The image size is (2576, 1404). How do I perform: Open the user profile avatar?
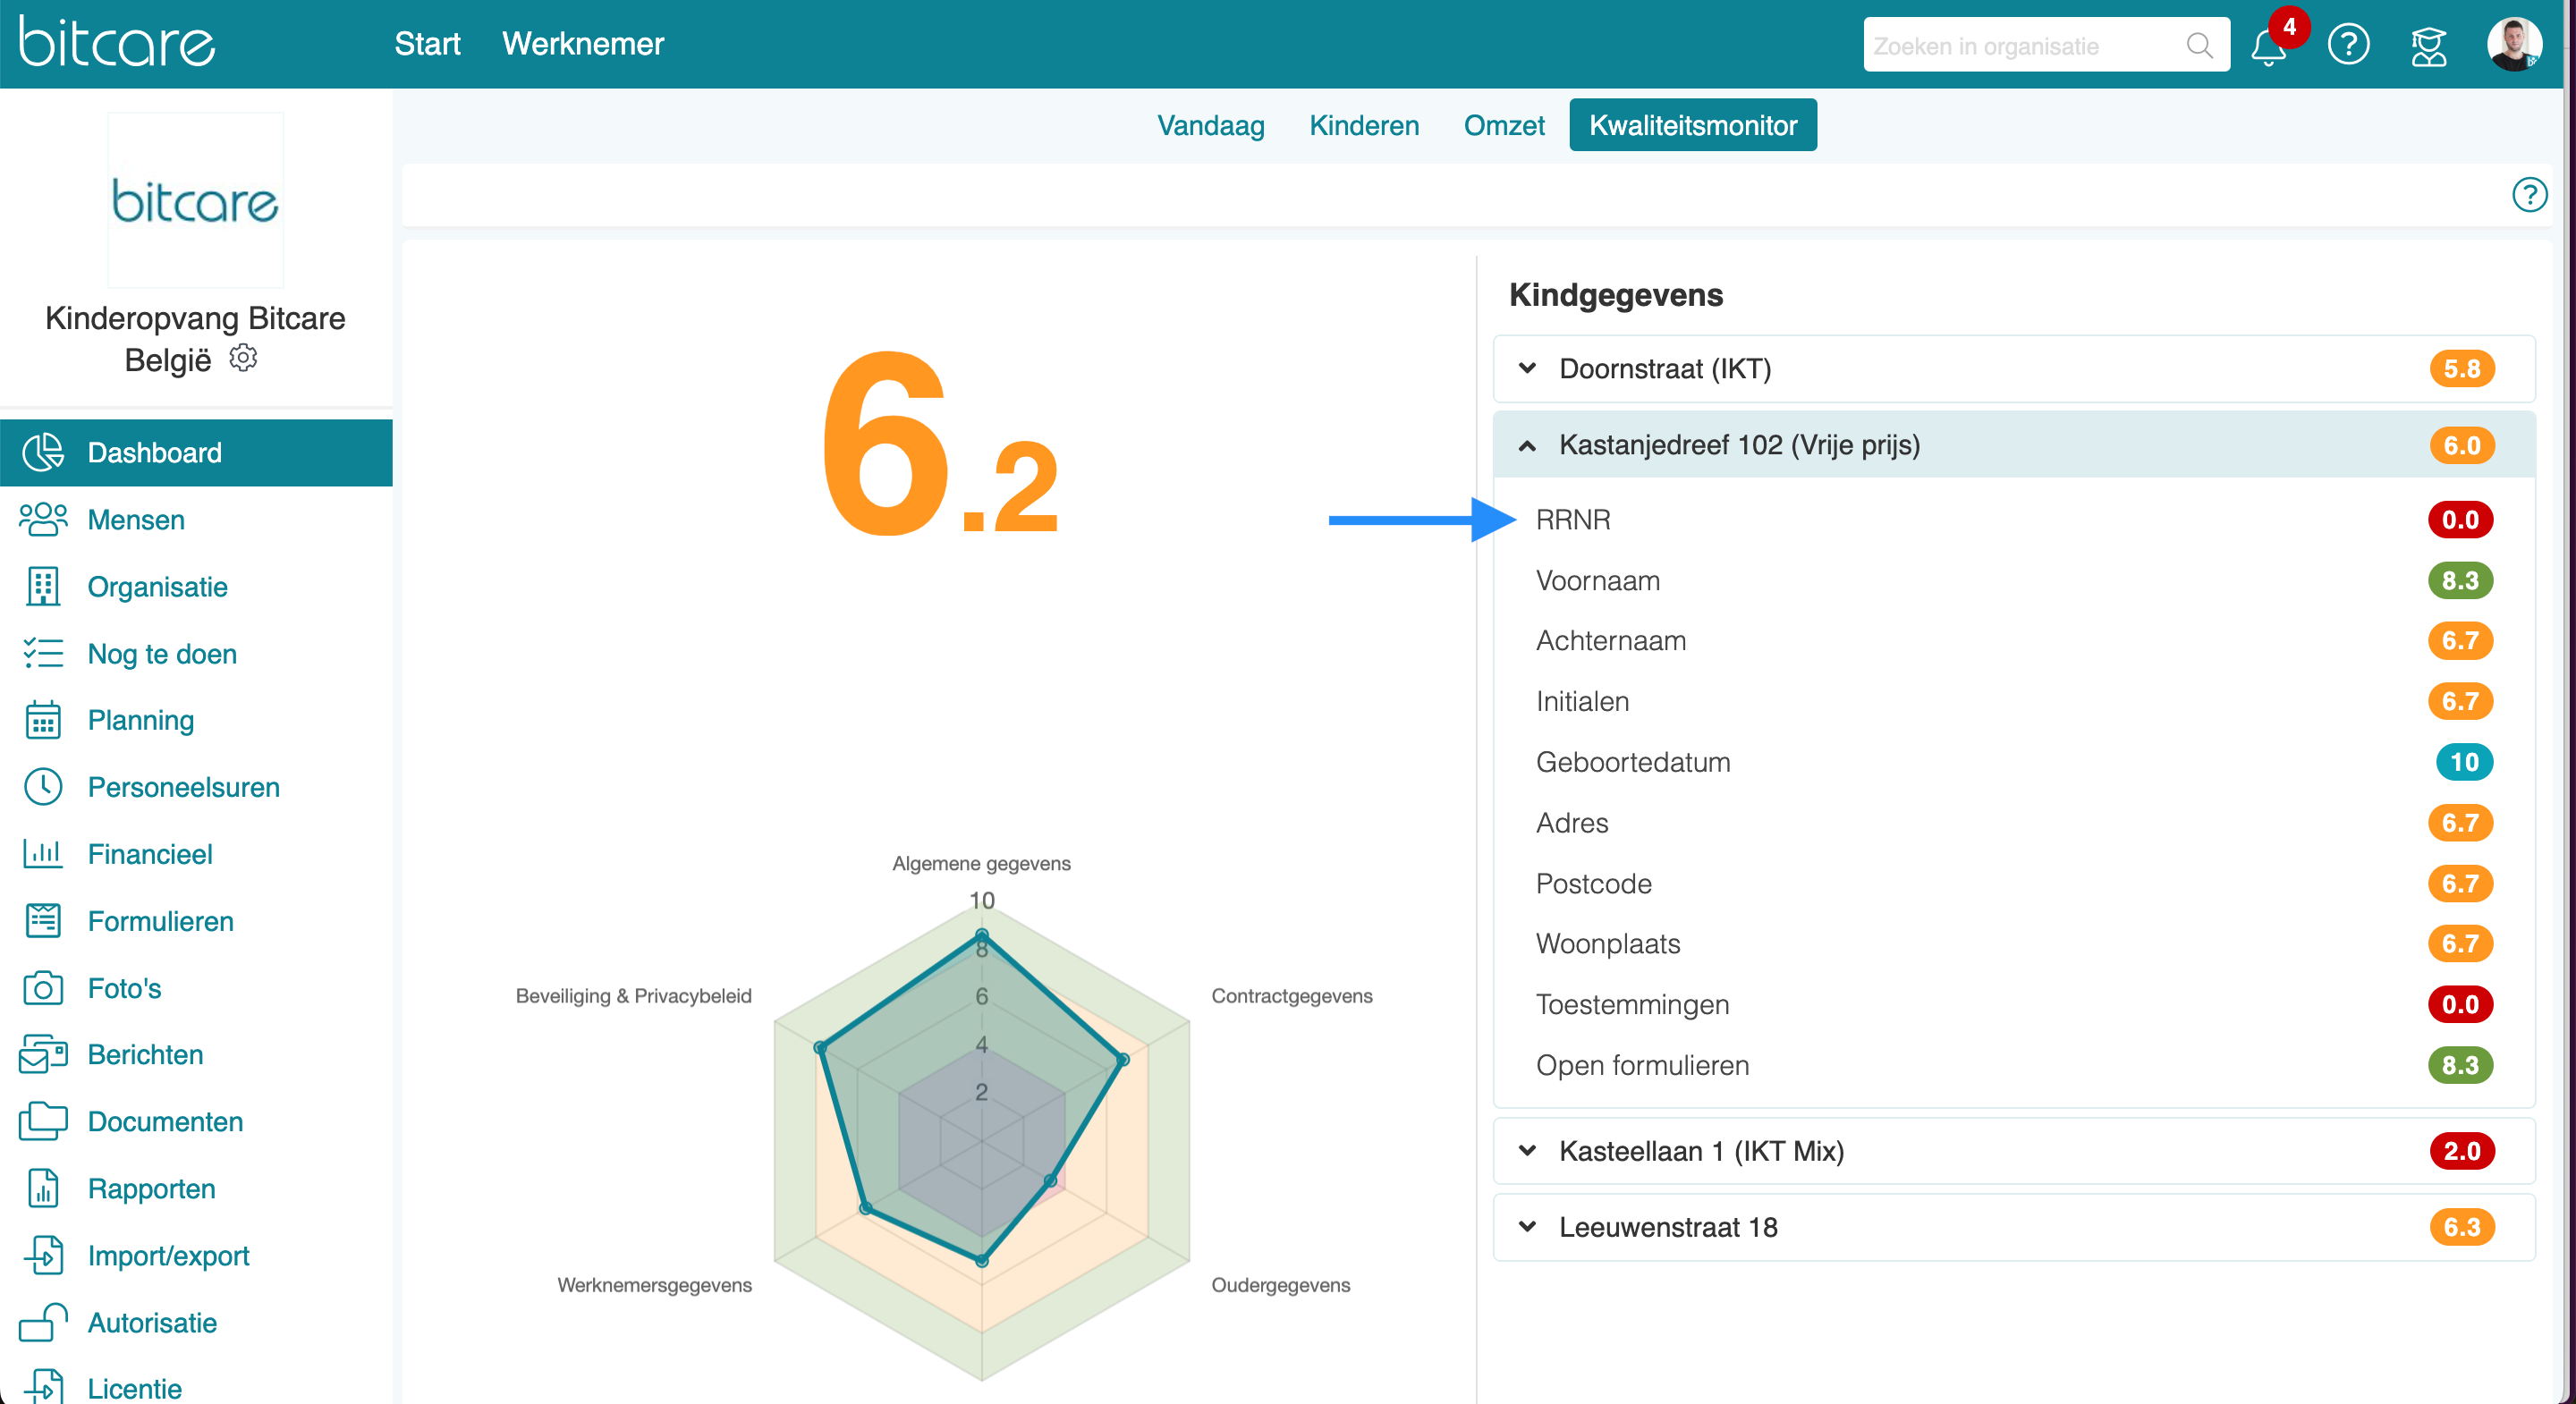coord(2514,45)
